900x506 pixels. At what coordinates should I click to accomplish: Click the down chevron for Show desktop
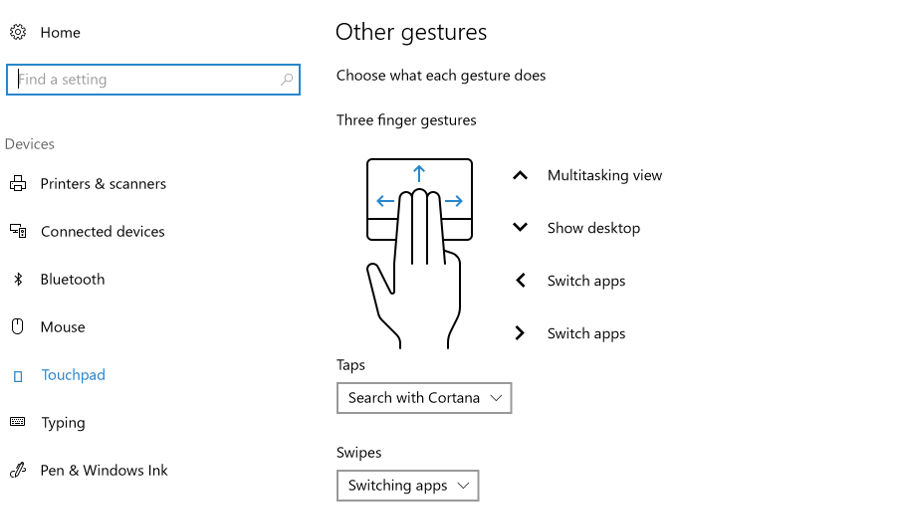pyautogui.click(x=520, y=228)
